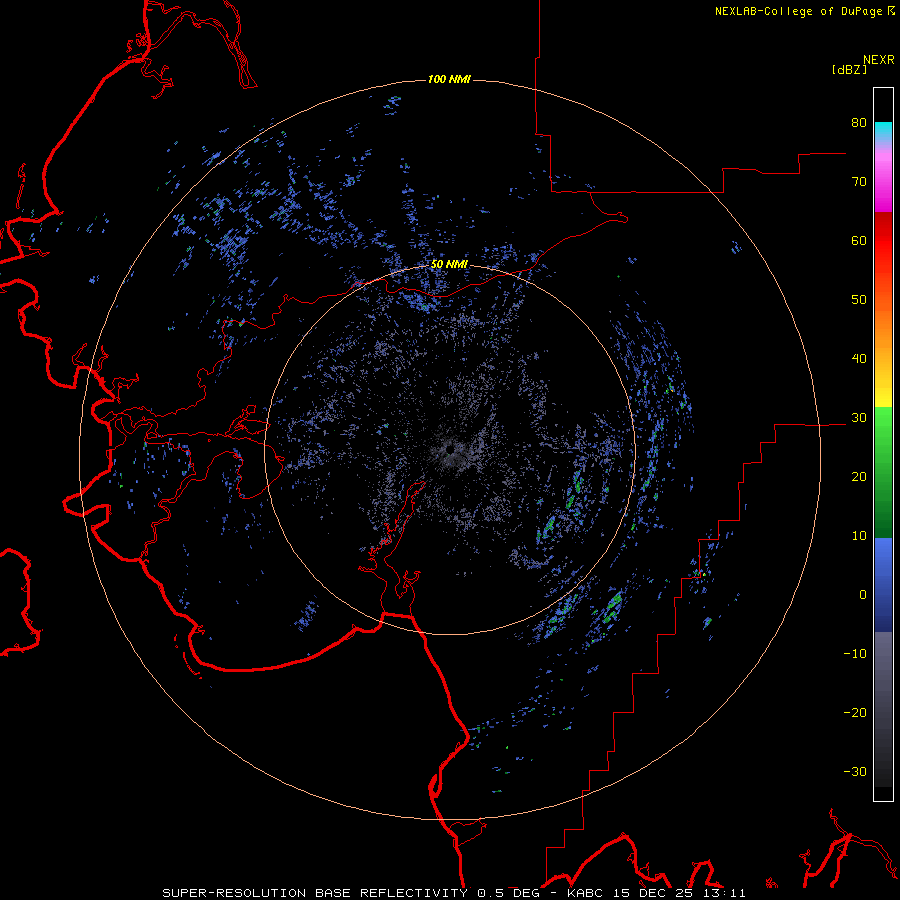Click the 50 value on dBZ scale
Image resolution: width=900 pixels, height=900 pixels.
tap(859, 300)
